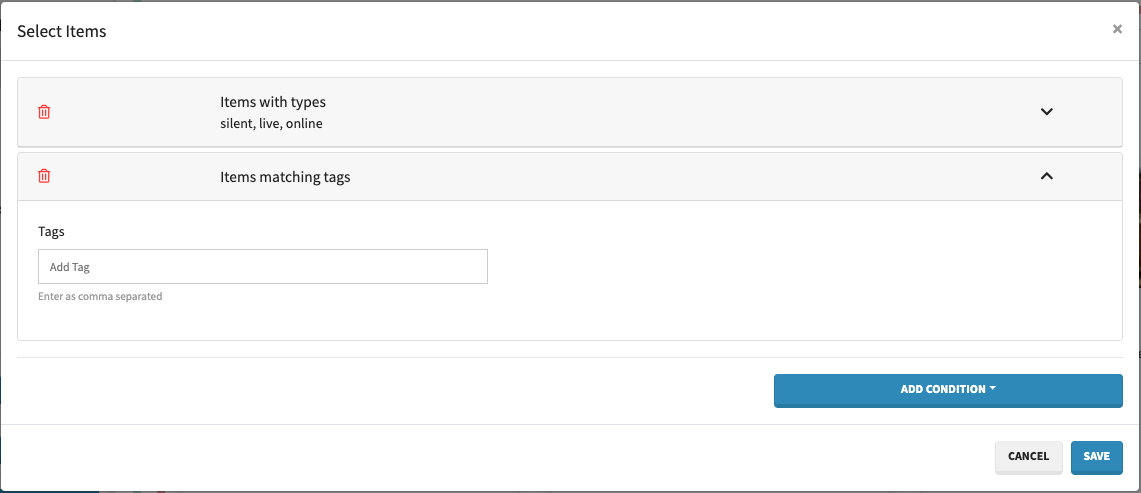Save the selected item conditions
This screenshot has width=1141, height=493.
pos(1096,456)
